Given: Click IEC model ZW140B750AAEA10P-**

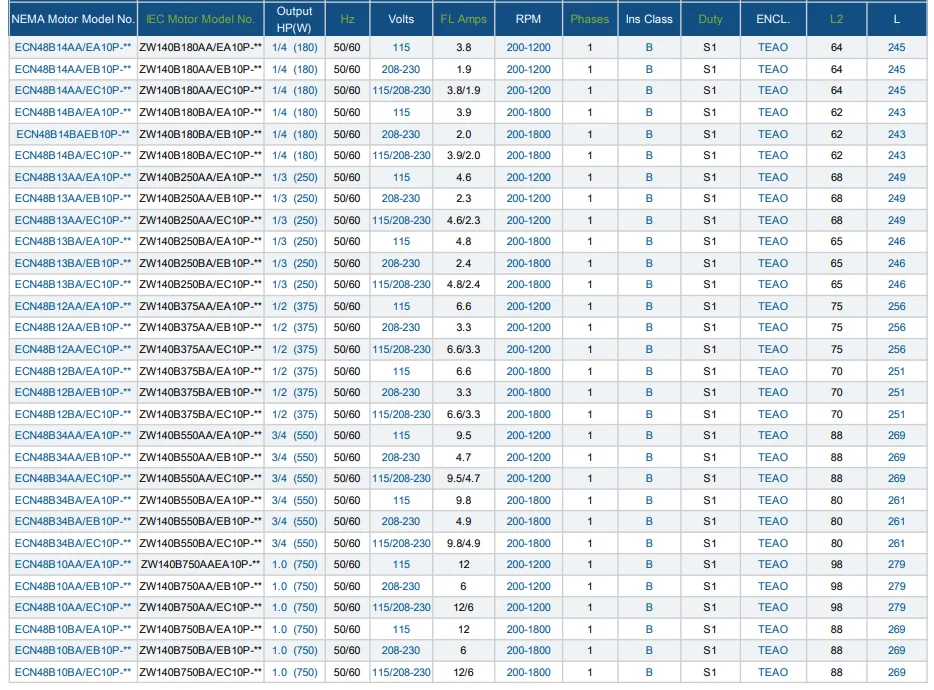Looking at the screenshot, I should pos(200,564).
